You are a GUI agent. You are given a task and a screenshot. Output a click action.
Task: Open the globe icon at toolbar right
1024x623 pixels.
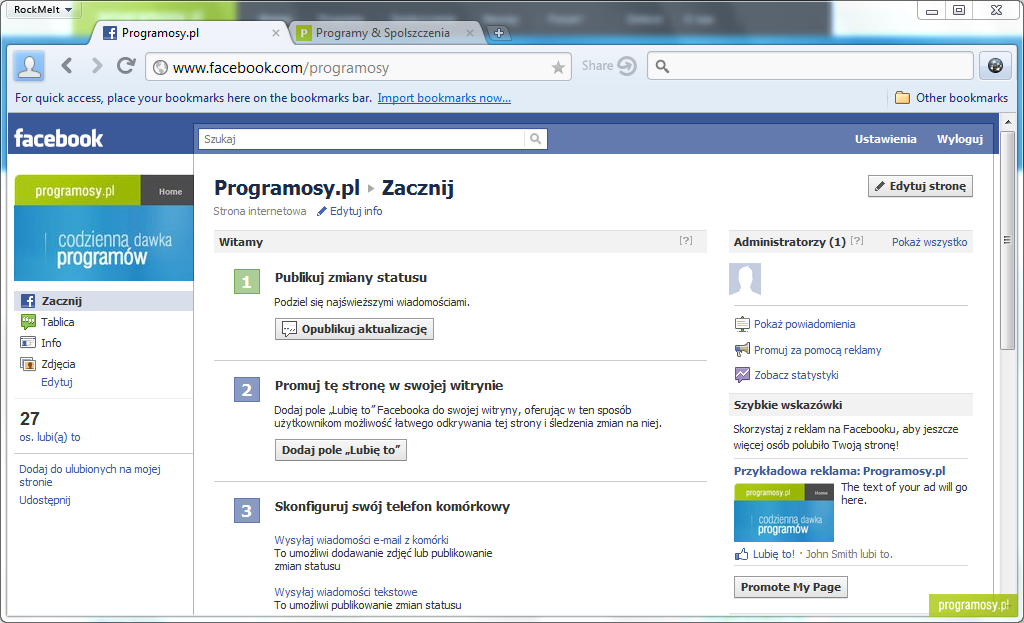(995, 66)
